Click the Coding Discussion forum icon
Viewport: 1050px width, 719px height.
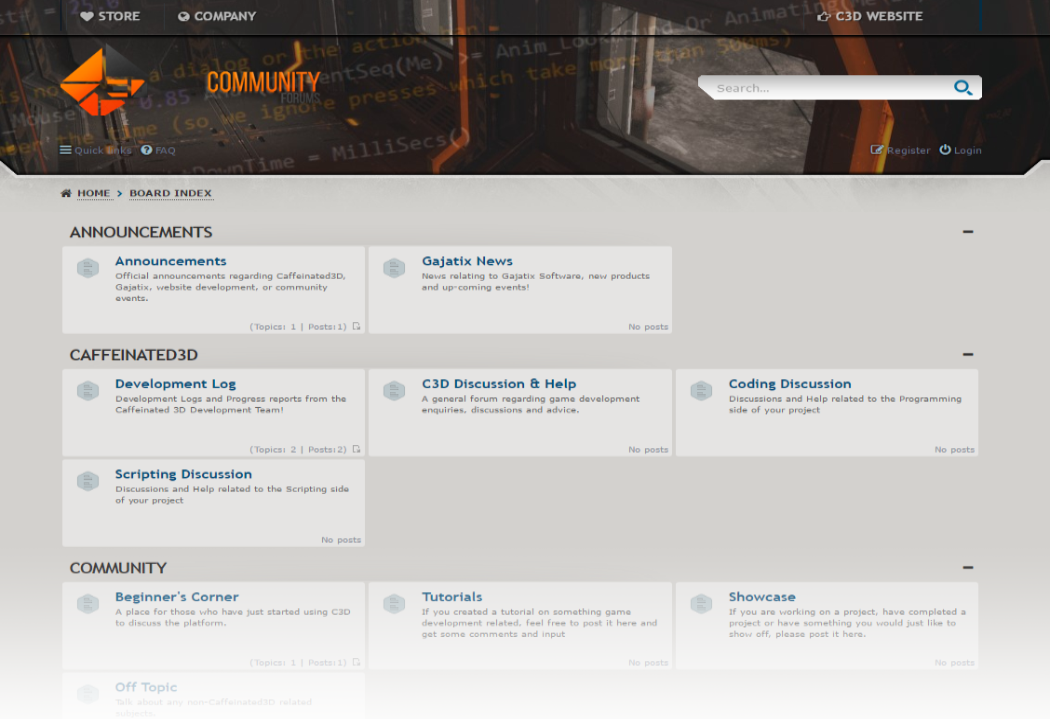click(701, 390)
